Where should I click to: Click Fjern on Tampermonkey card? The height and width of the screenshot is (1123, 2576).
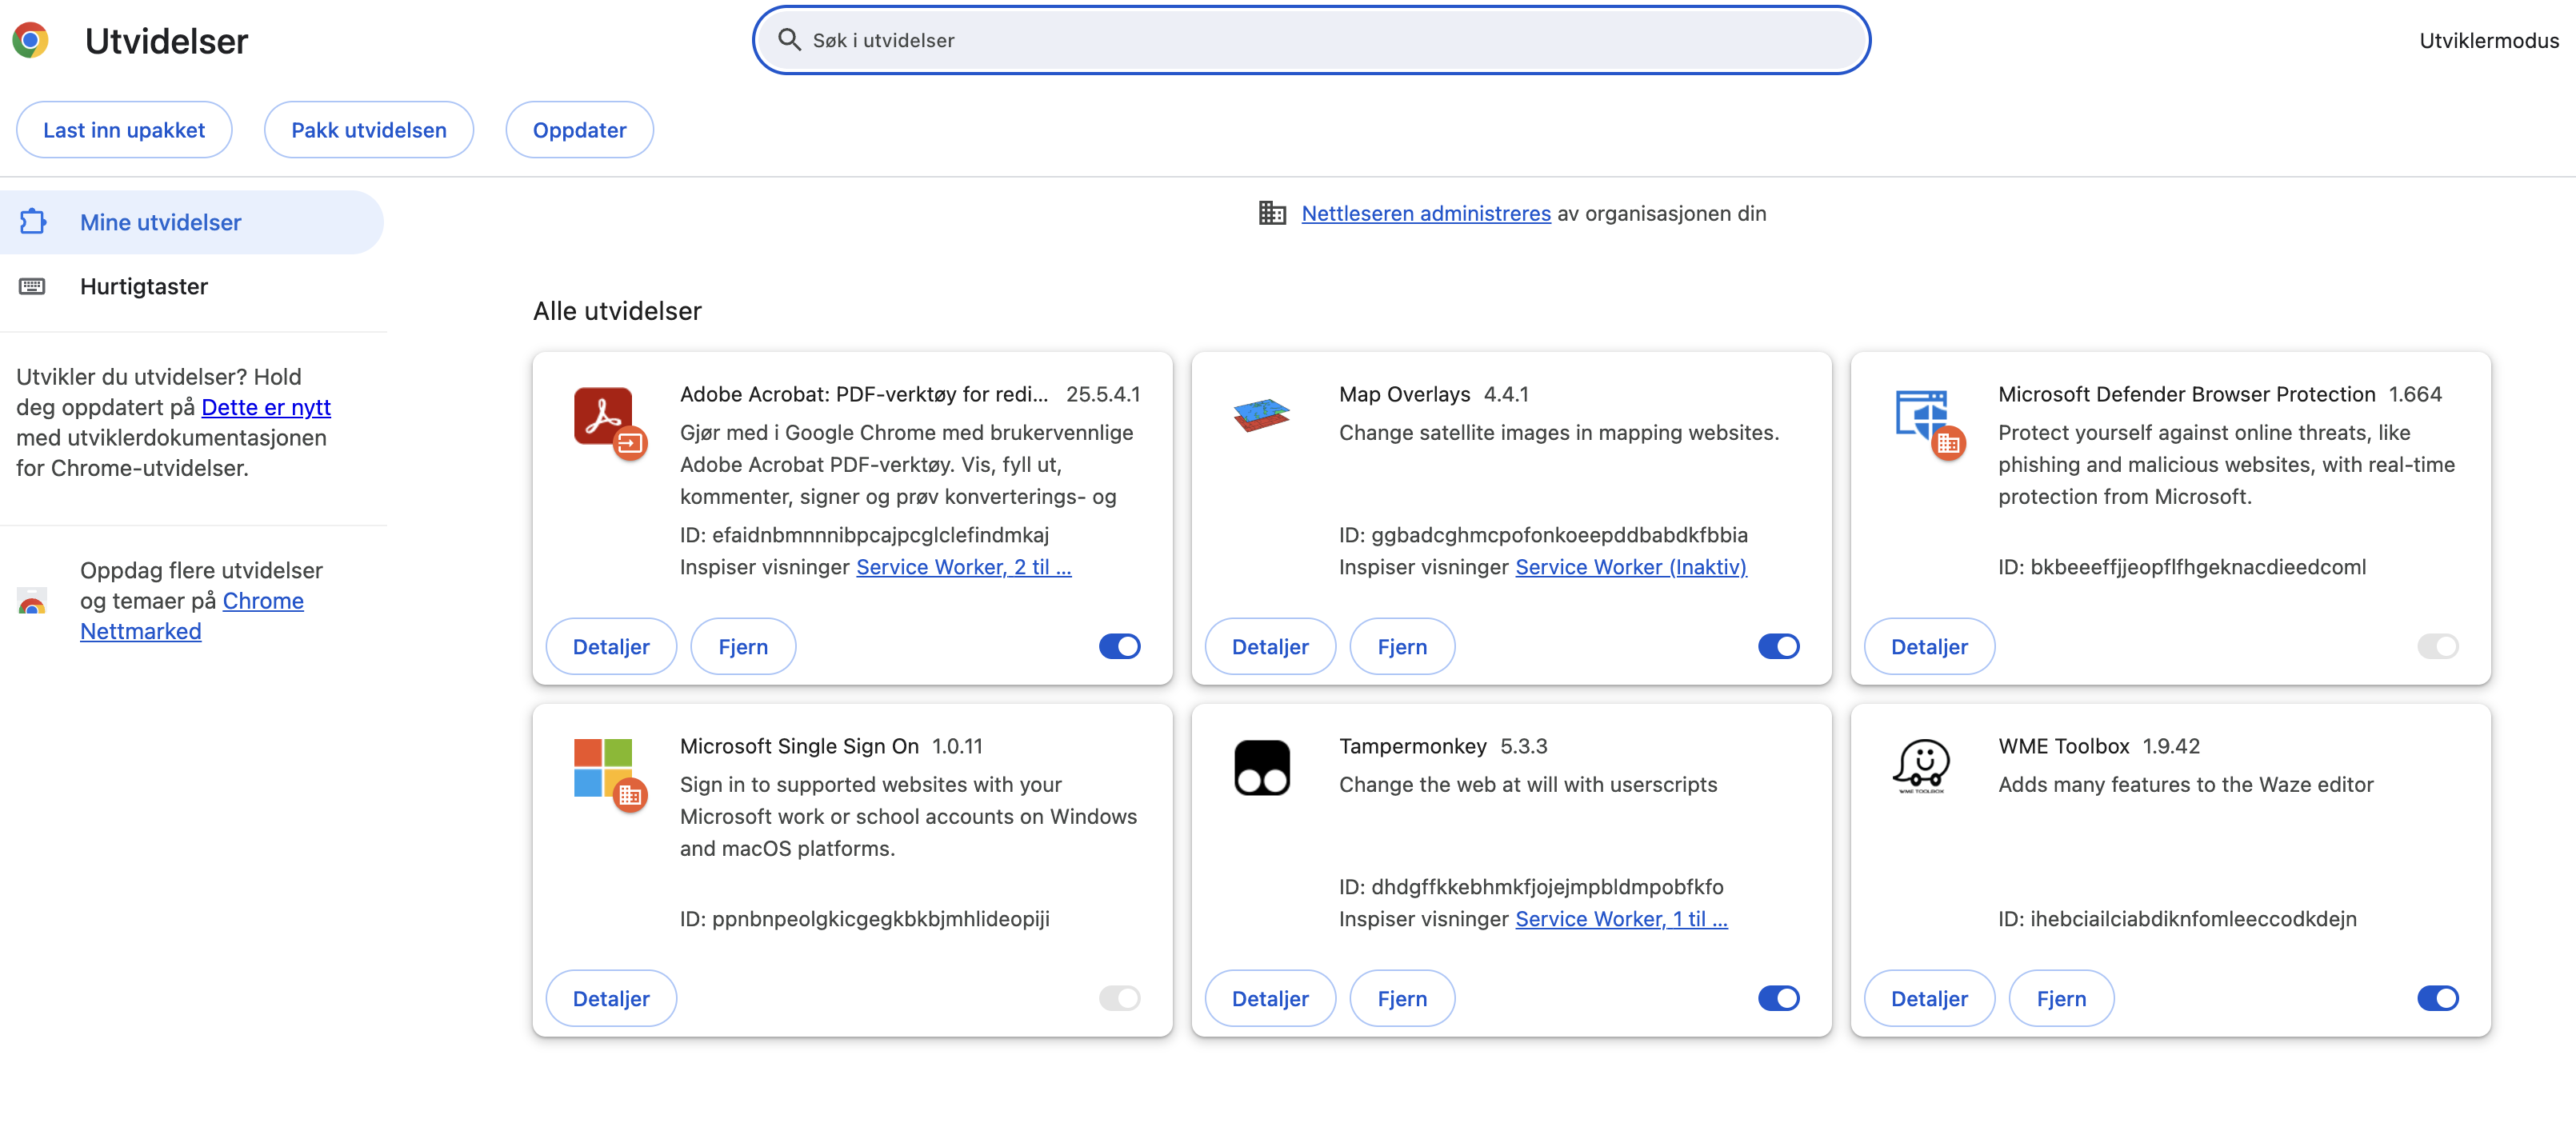click(x=1402, y=999)
